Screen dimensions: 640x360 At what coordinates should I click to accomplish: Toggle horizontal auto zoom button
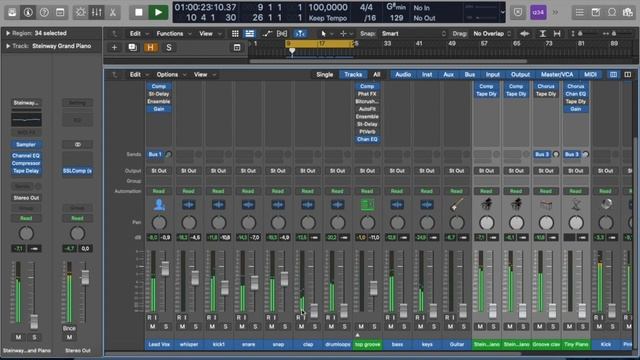[x=557, y=33]
